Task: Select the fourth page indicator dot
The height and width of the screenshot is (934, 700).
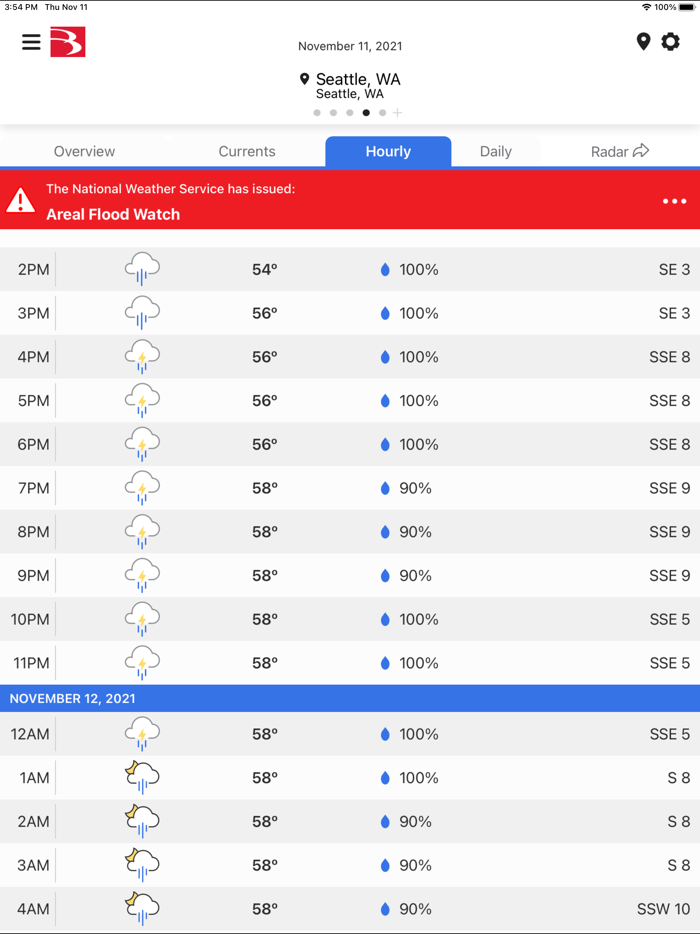Action: 365,113
